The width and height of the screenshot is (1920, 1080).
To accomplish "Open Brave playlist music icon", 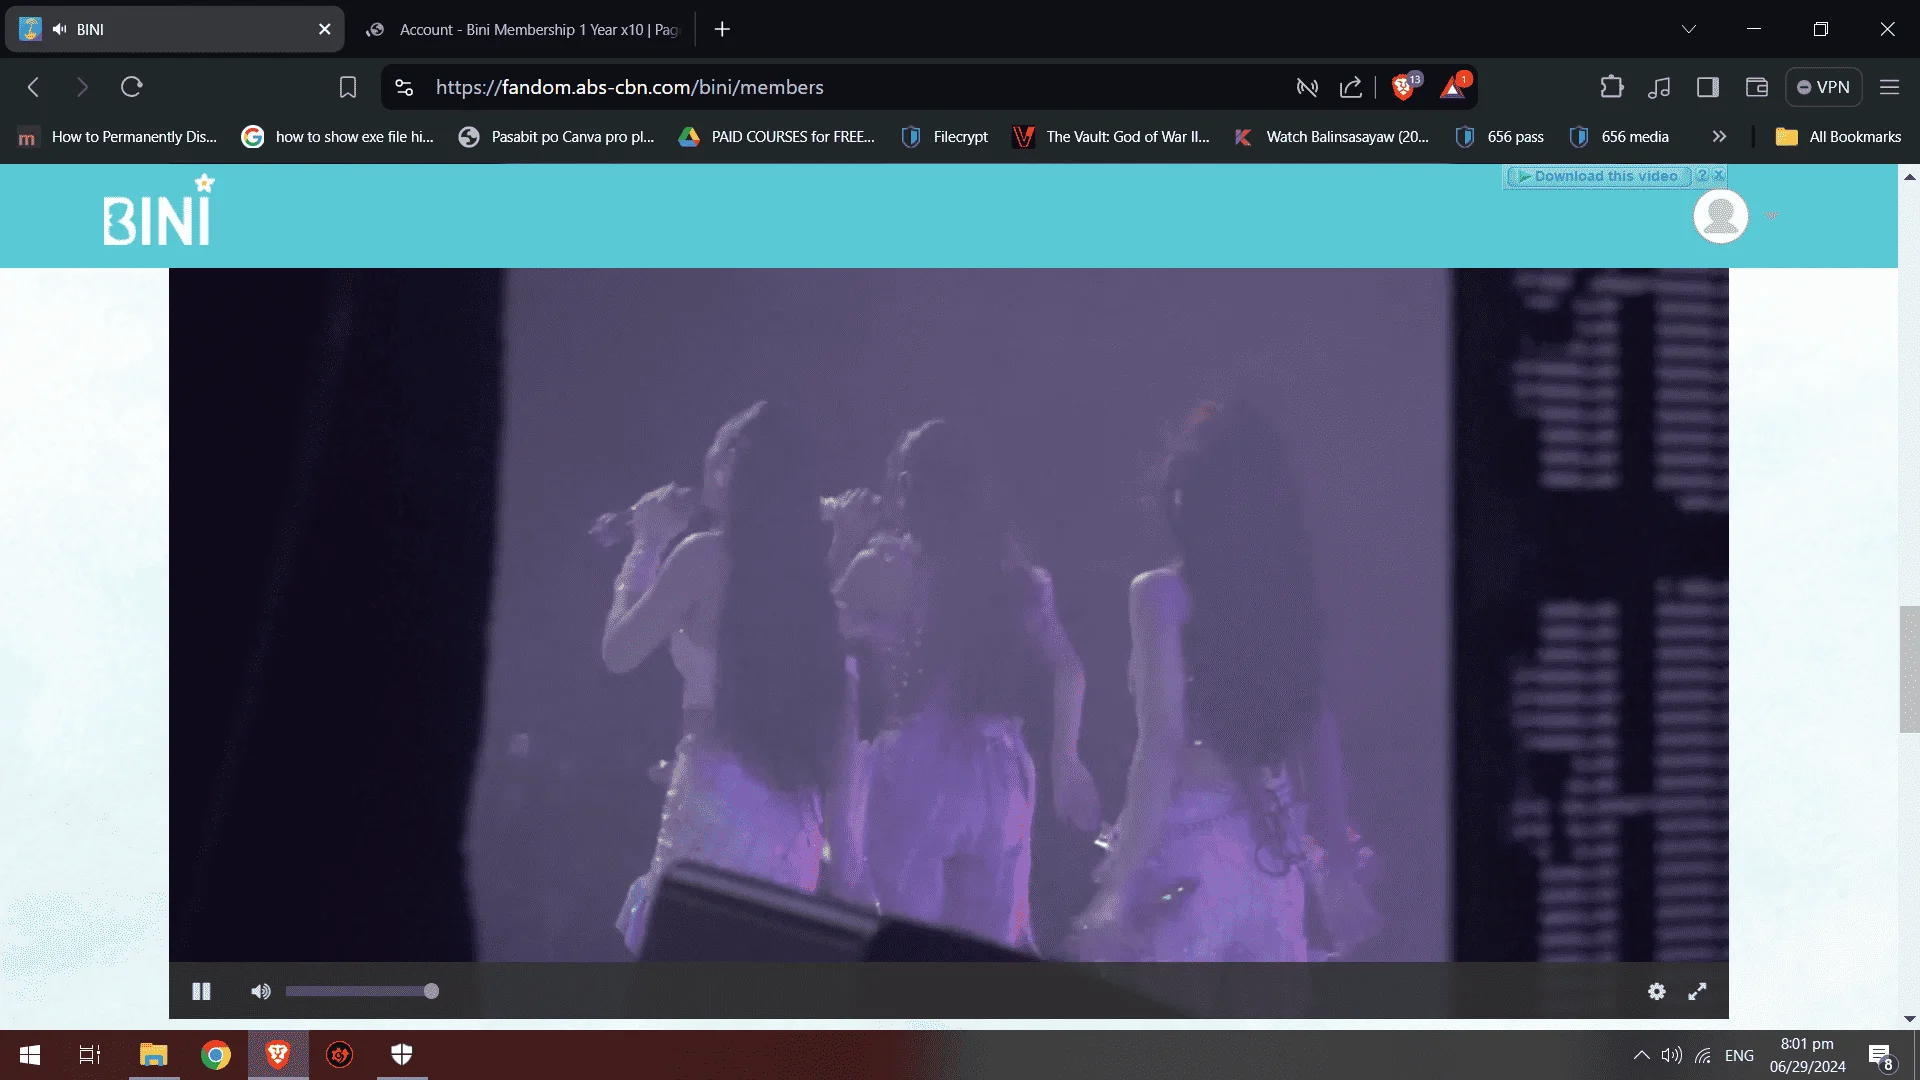I will tap(1659, 87).
